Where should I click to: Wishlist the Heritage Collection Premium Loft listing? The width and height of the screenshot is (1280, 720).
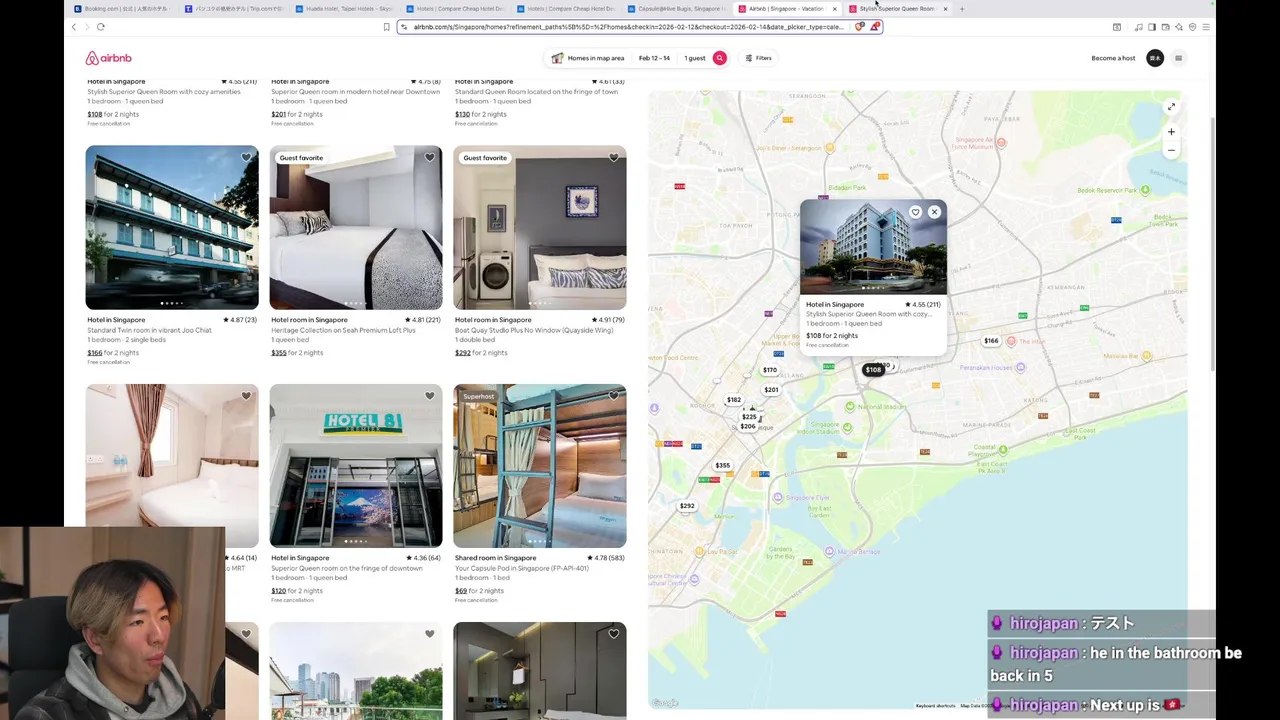(430, 158)
